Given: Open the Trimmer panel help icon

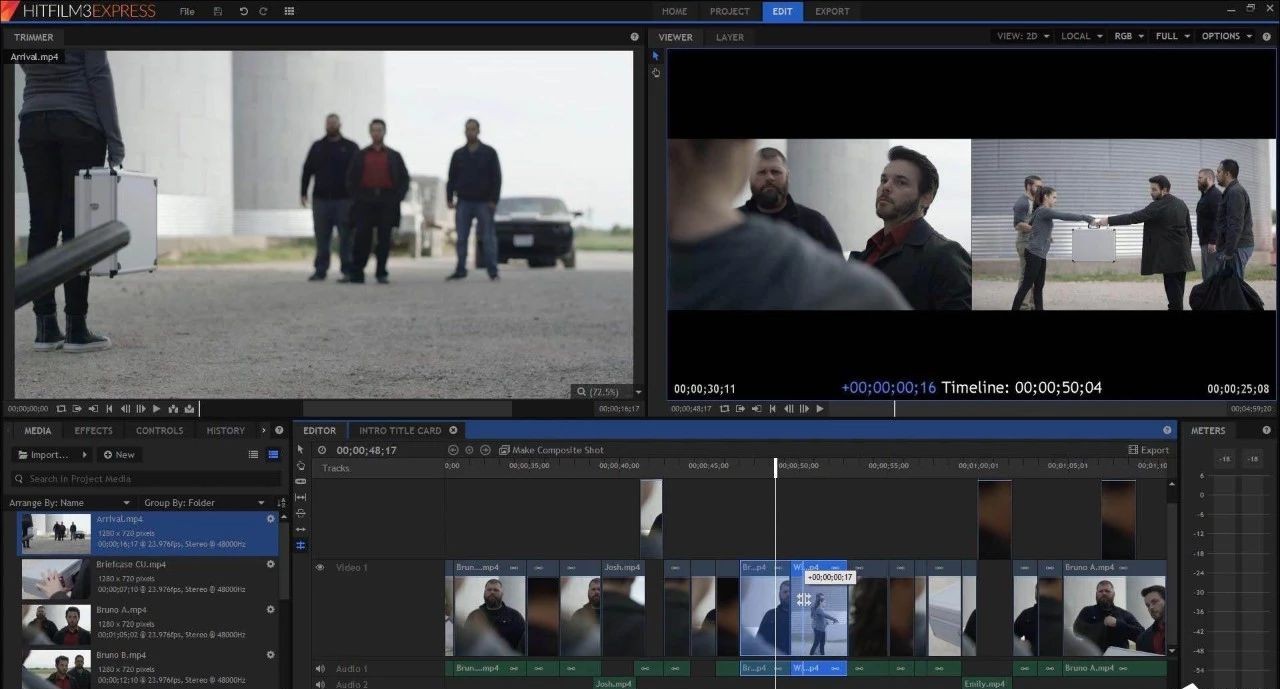Looking at the screenshot, I should tap(634, 37).
